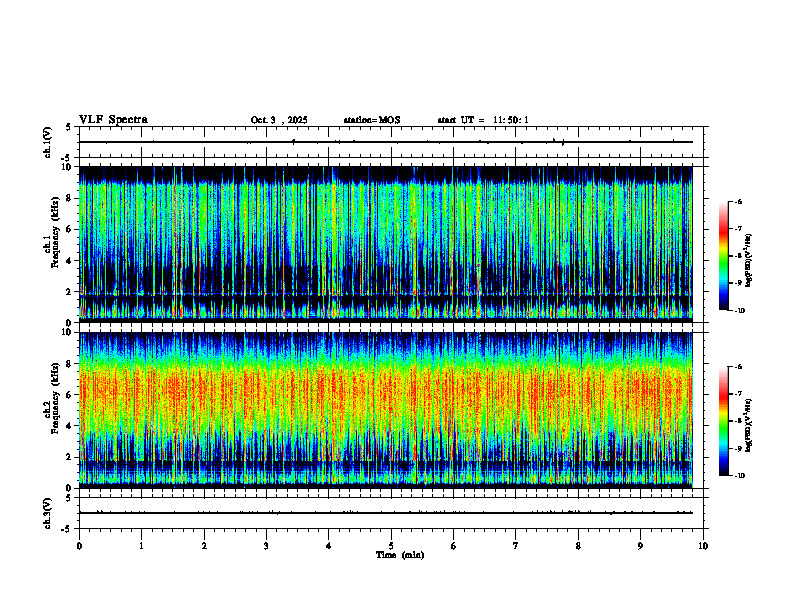Click the ch.2 "Frequency (kHz)" axis label

(55, 398)
